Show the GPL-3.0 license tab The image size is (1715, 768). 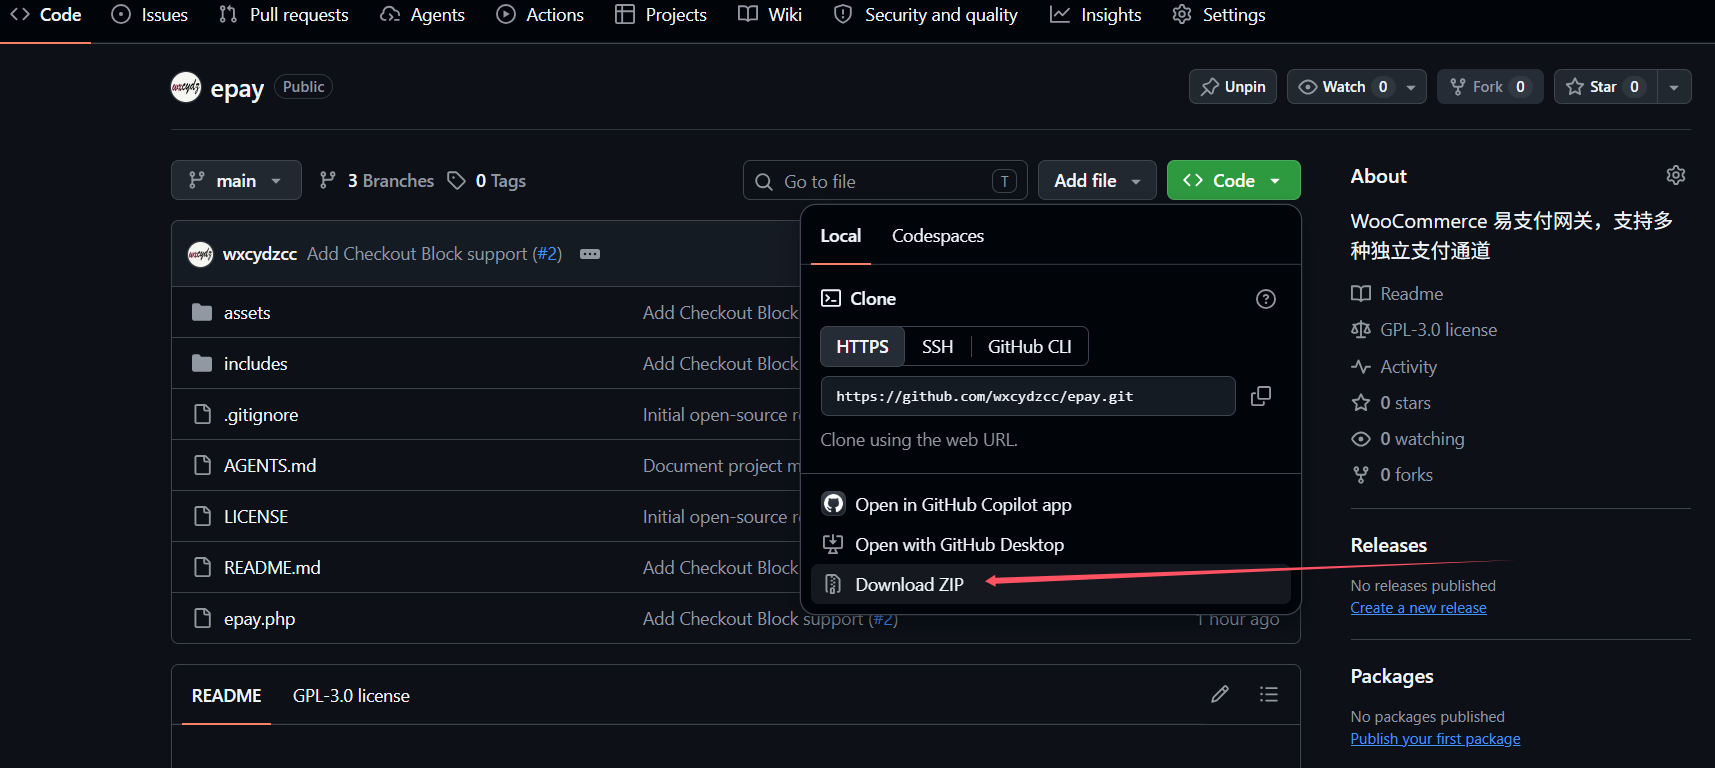[x=351, y=695]
